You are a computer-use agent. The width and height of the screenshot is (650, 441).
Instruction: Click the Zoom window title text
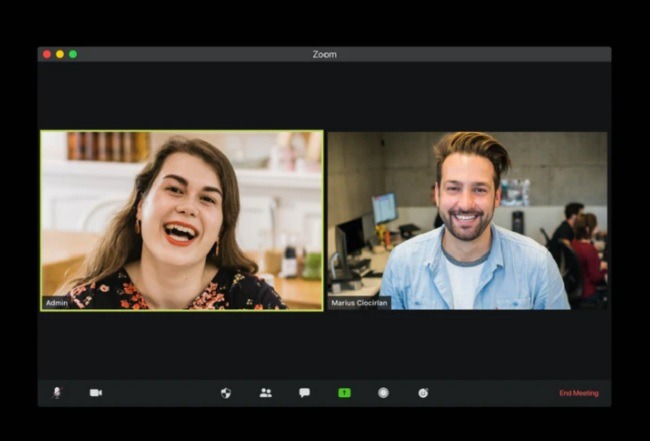tap(325, 54)
